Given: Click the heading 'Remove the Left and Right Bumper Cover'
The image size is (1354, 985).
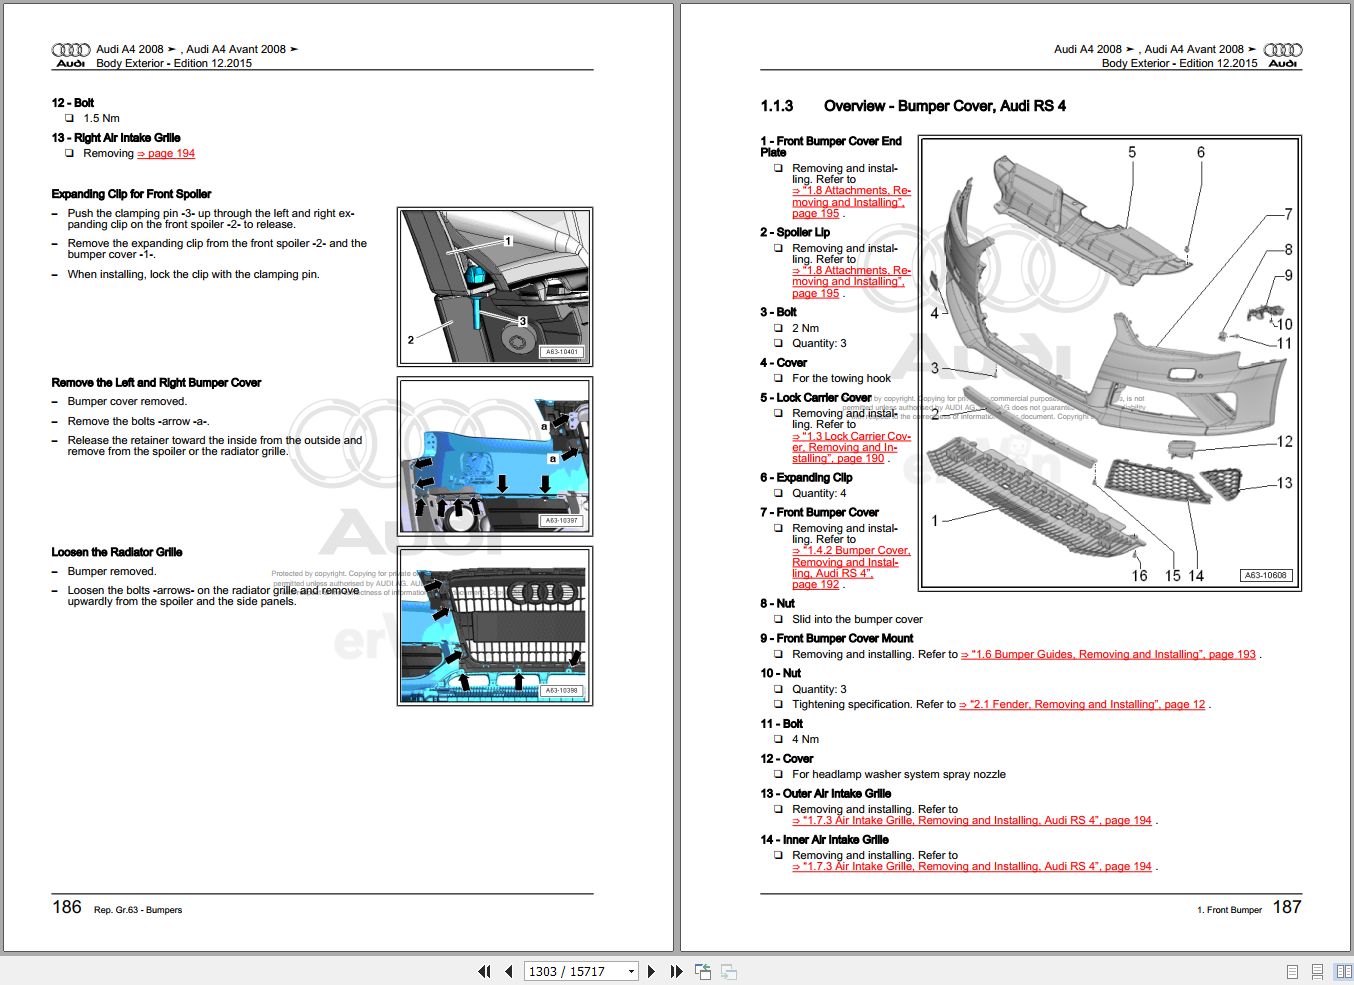Looking at the screenshot, I should (x=156, y=382).
